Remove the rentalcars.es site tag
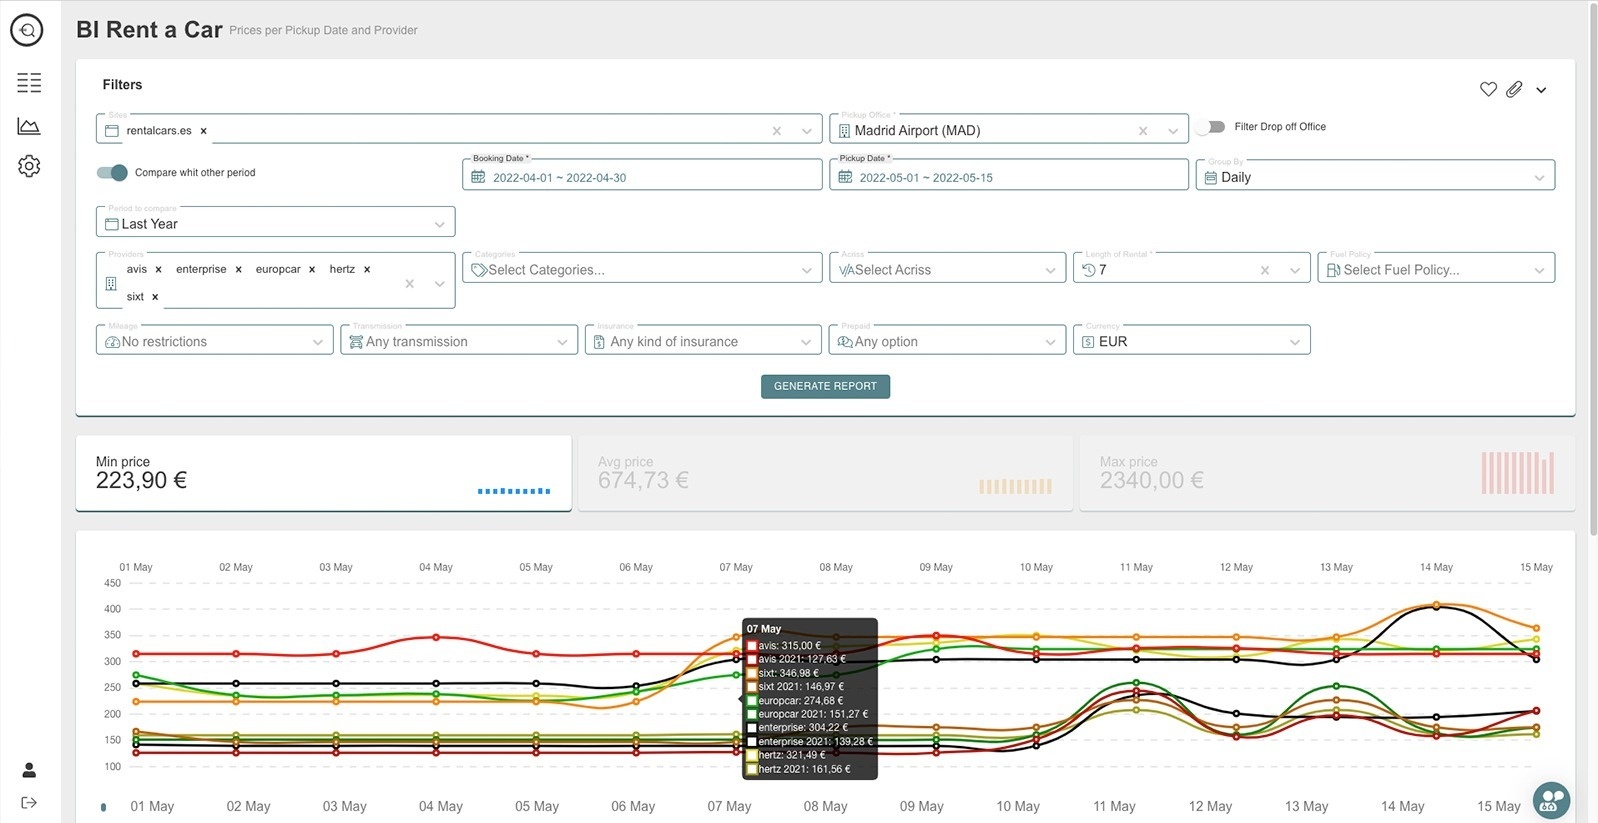Screen dimensions: 1598x823 pos(203,131)
